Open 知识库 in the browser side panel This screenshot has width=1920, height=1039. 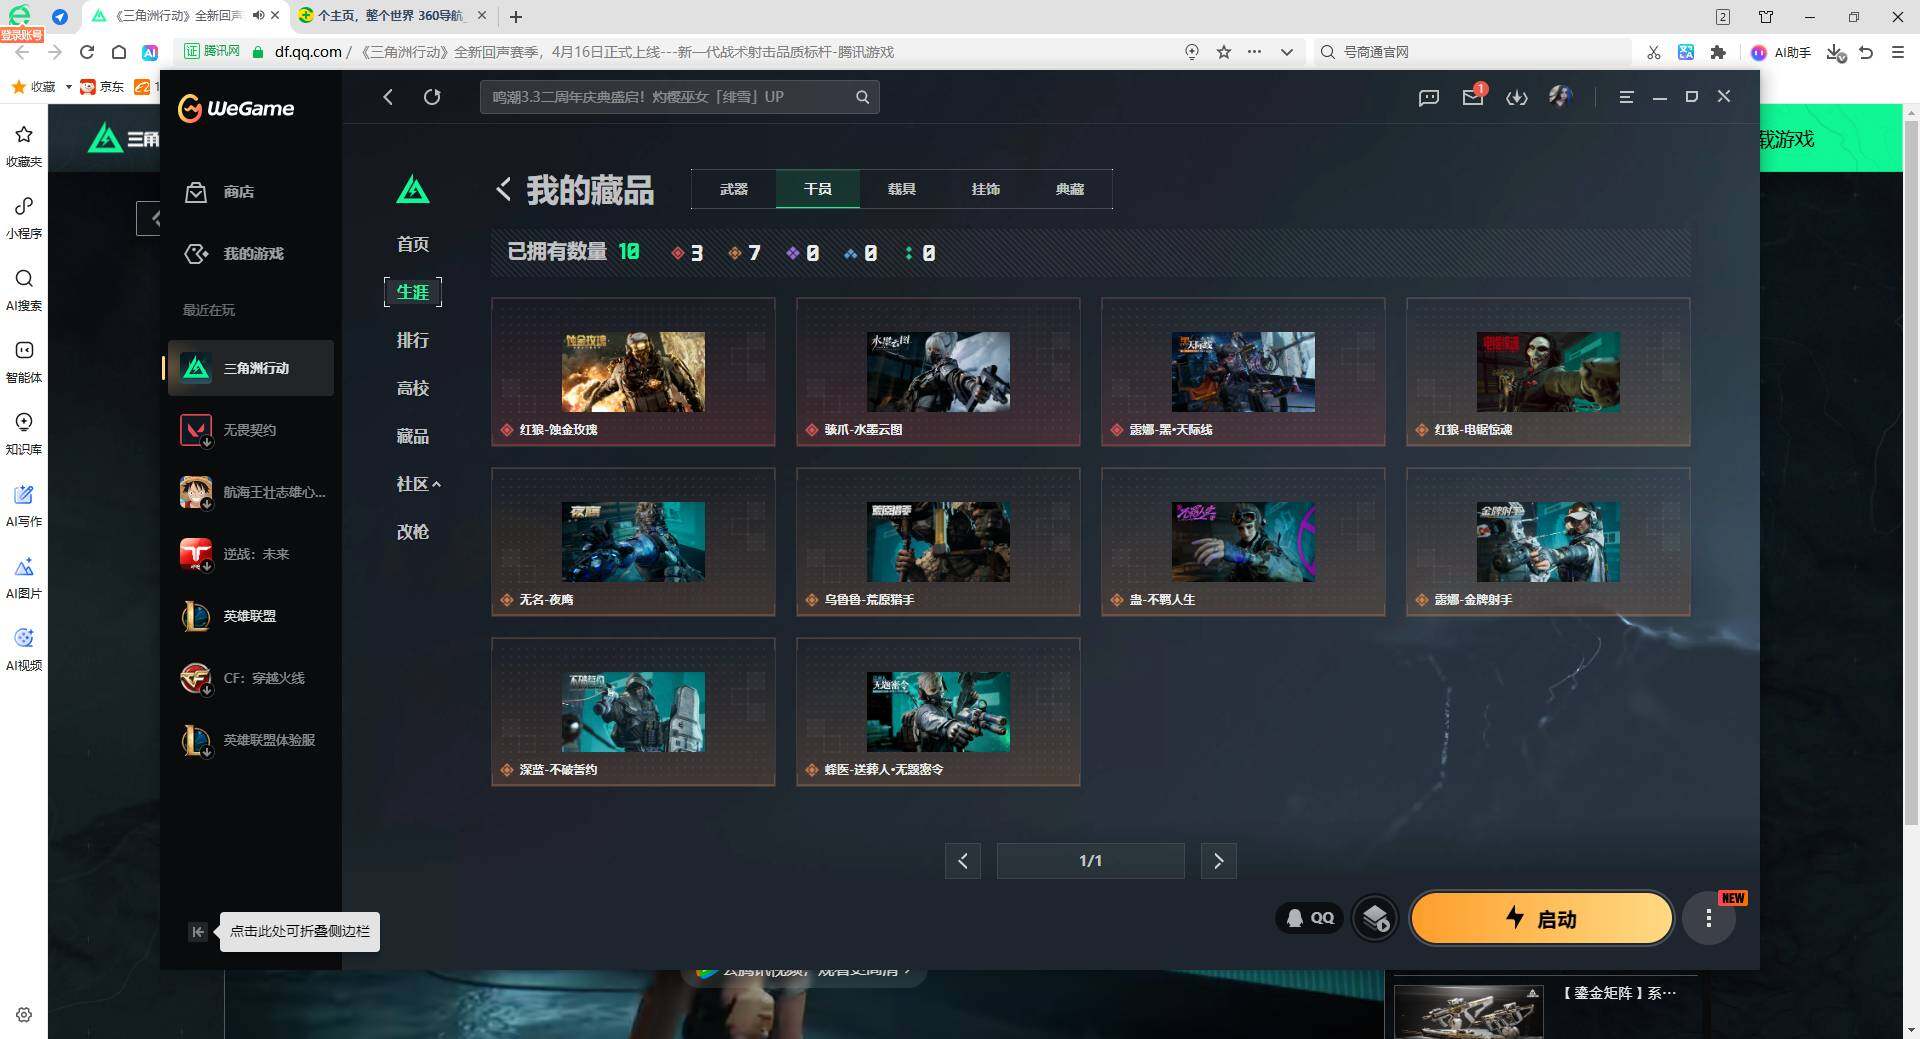point(24,434)
